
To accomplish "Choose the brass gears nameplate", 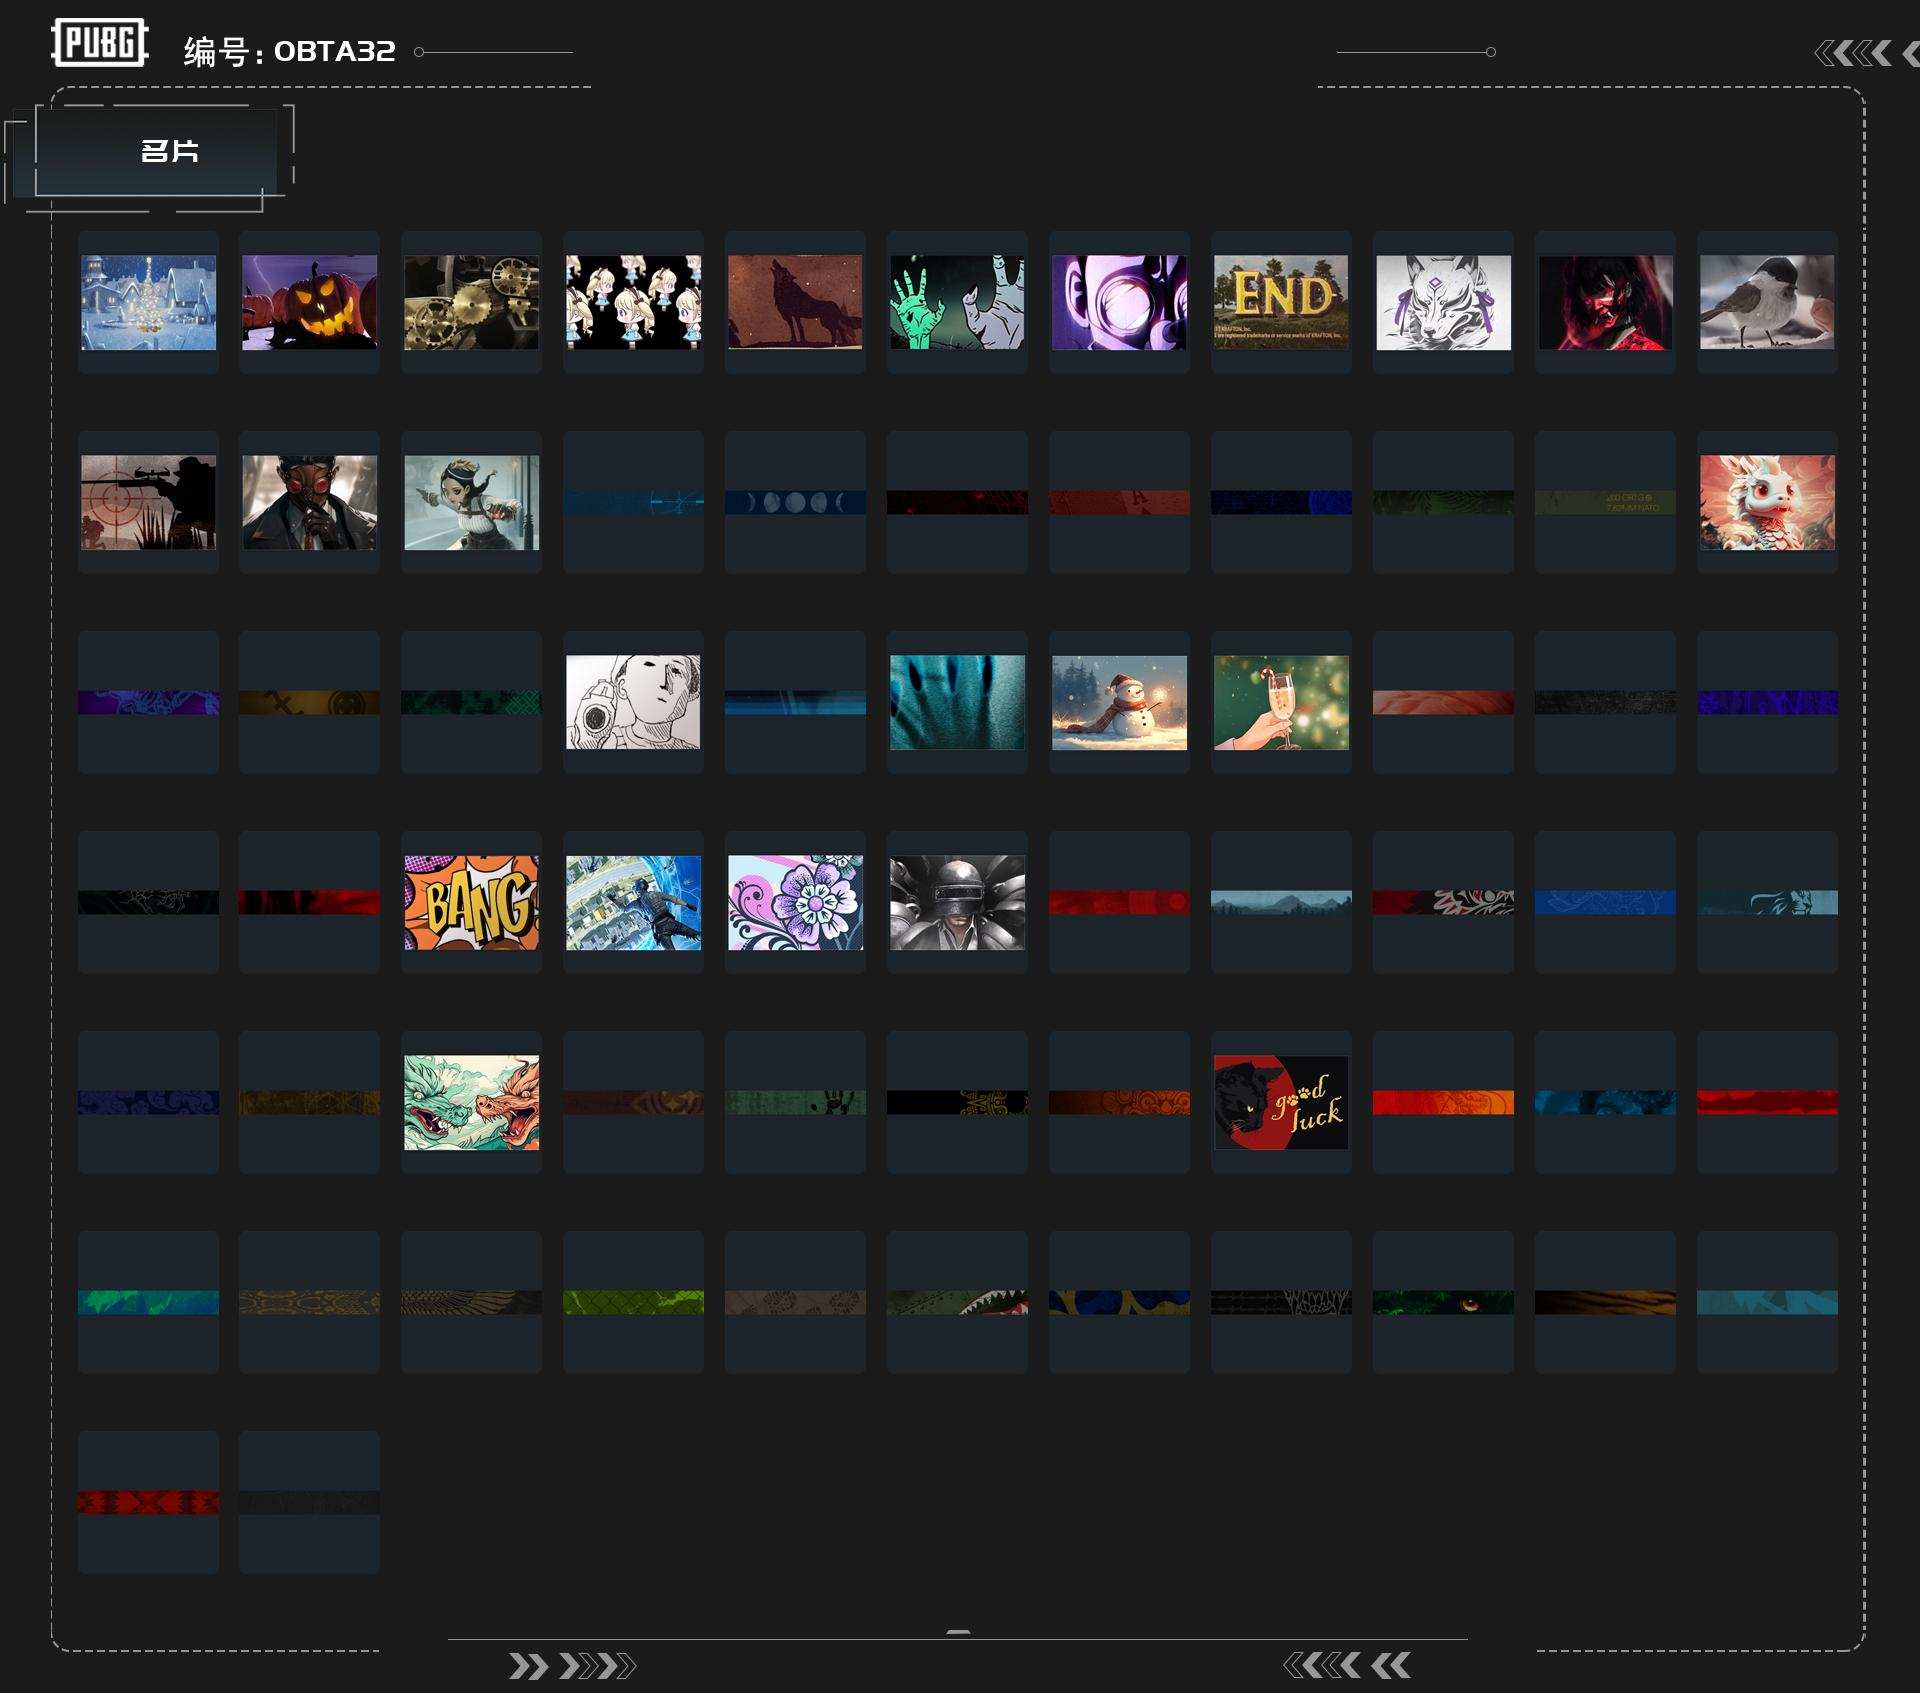I will (472, 302).
